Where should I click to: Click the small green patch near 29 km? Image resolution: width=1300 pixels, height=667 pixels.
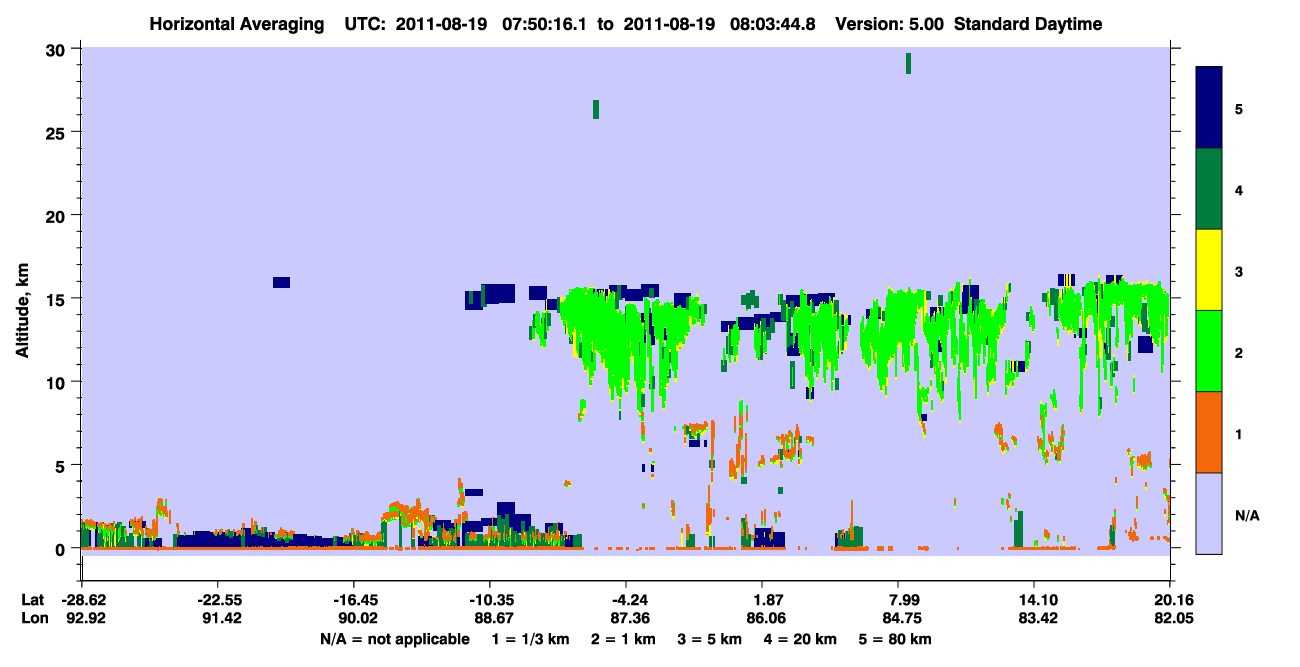coord(908,63)
